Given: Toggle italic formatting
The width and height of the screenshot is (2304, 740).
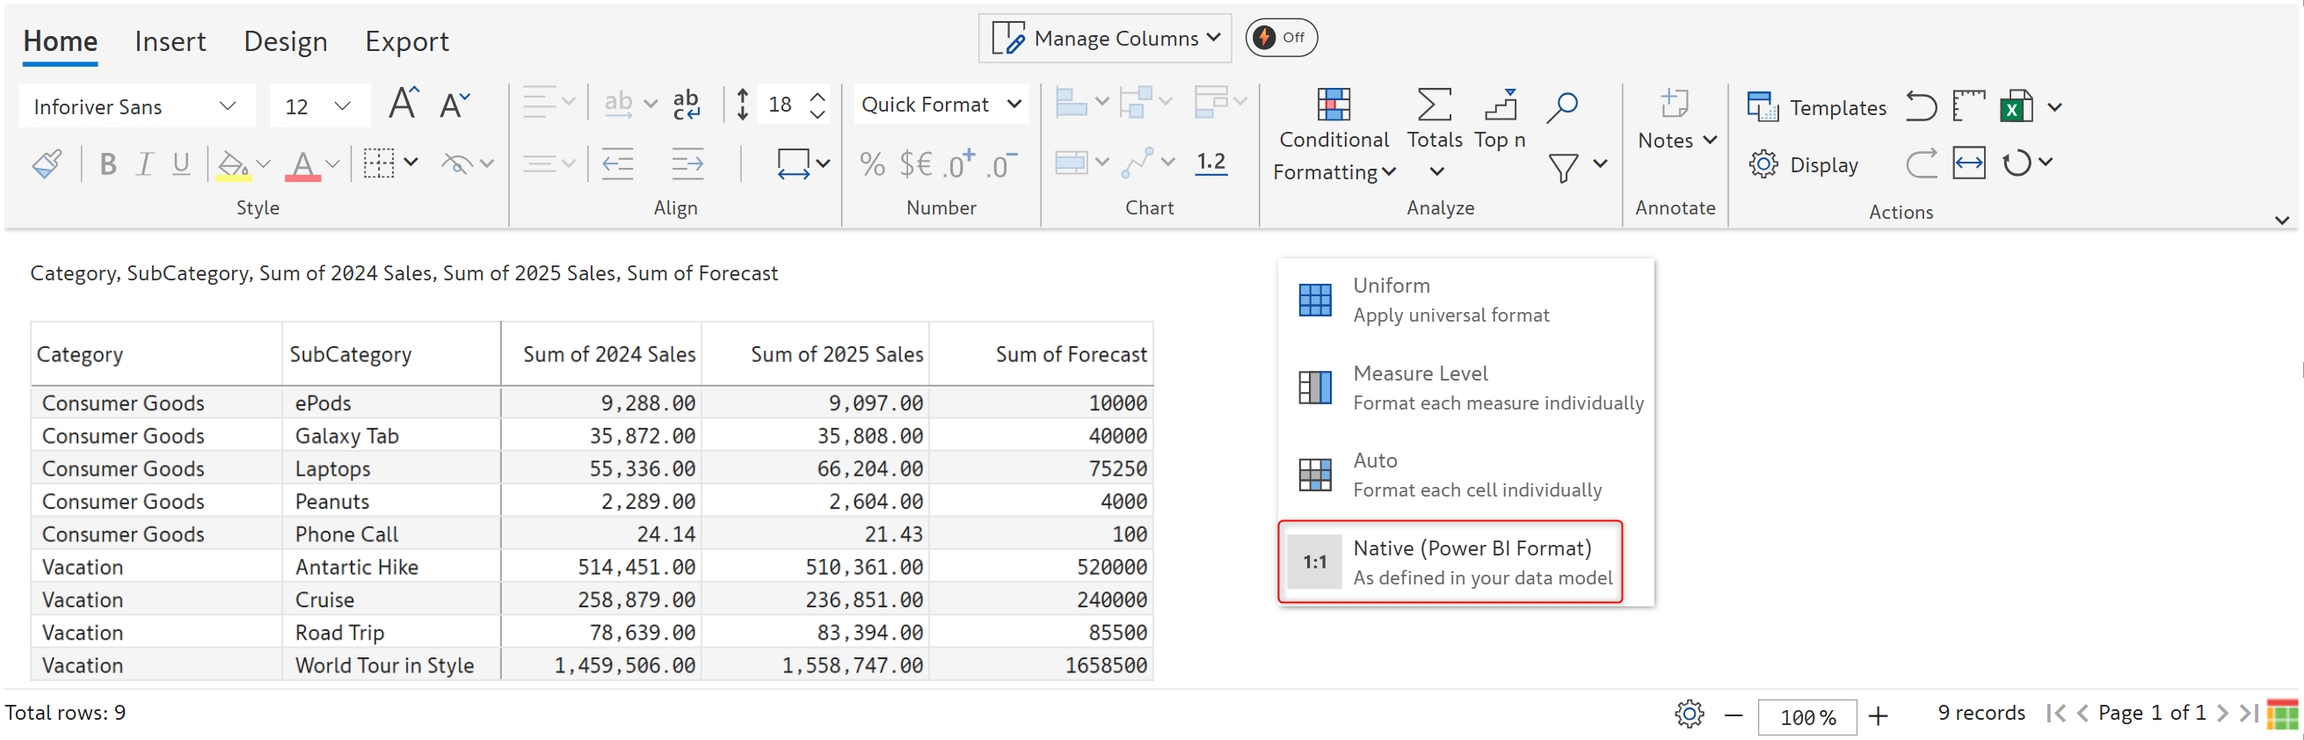Looking at the screenshot, I should point(144,164).
